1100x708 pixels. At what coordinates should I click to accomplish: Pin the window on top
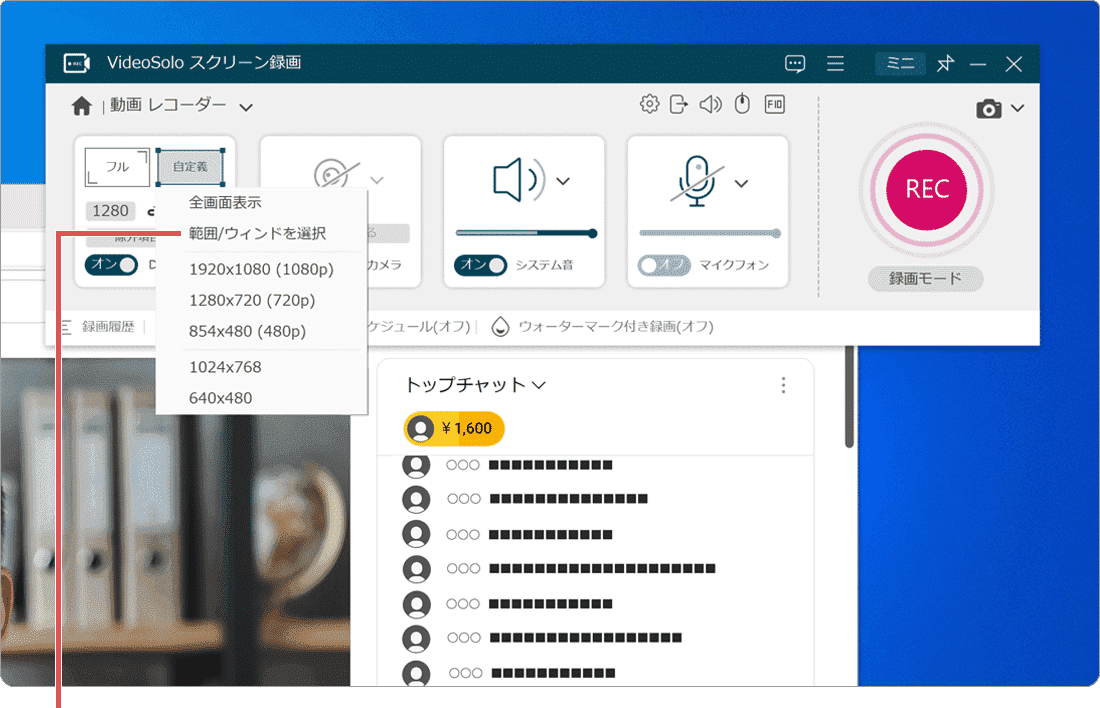(x=944, y=63)
